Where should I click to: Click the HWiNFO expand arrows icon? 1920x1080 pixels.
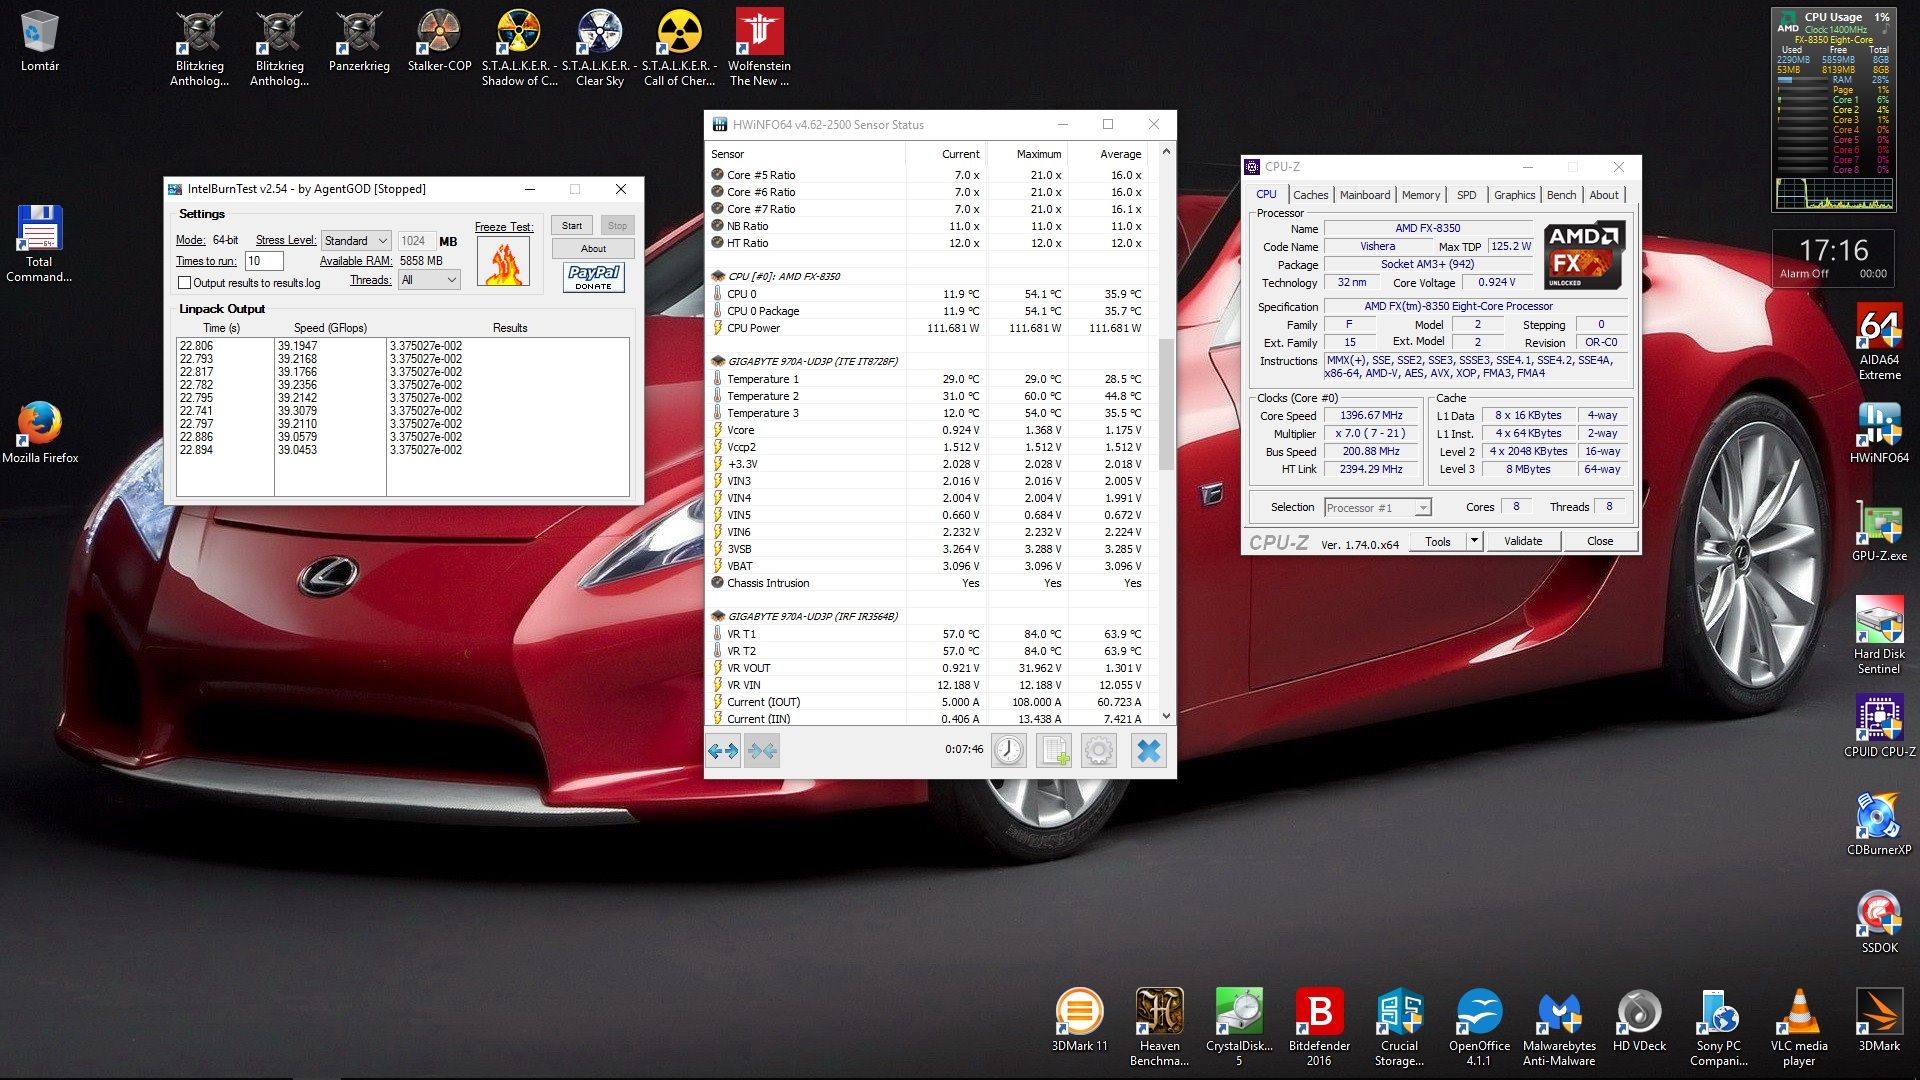(722, 750)
